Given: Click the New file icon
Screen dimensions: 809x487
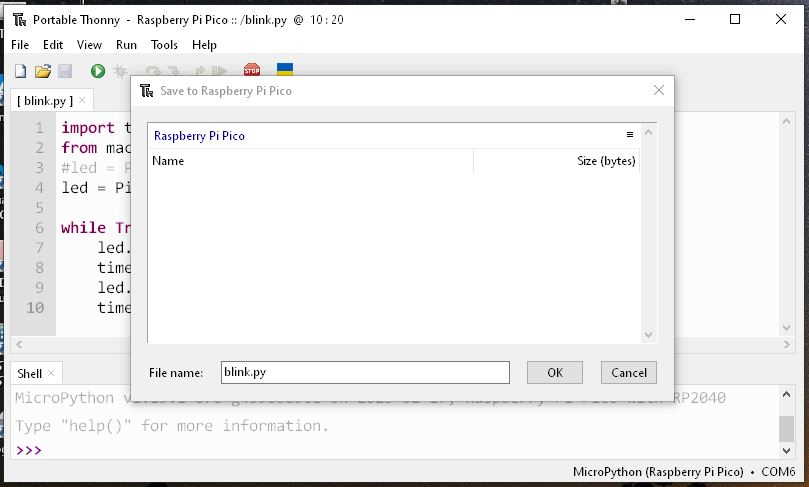Looking at the screenshot, I should click(20, 71).
